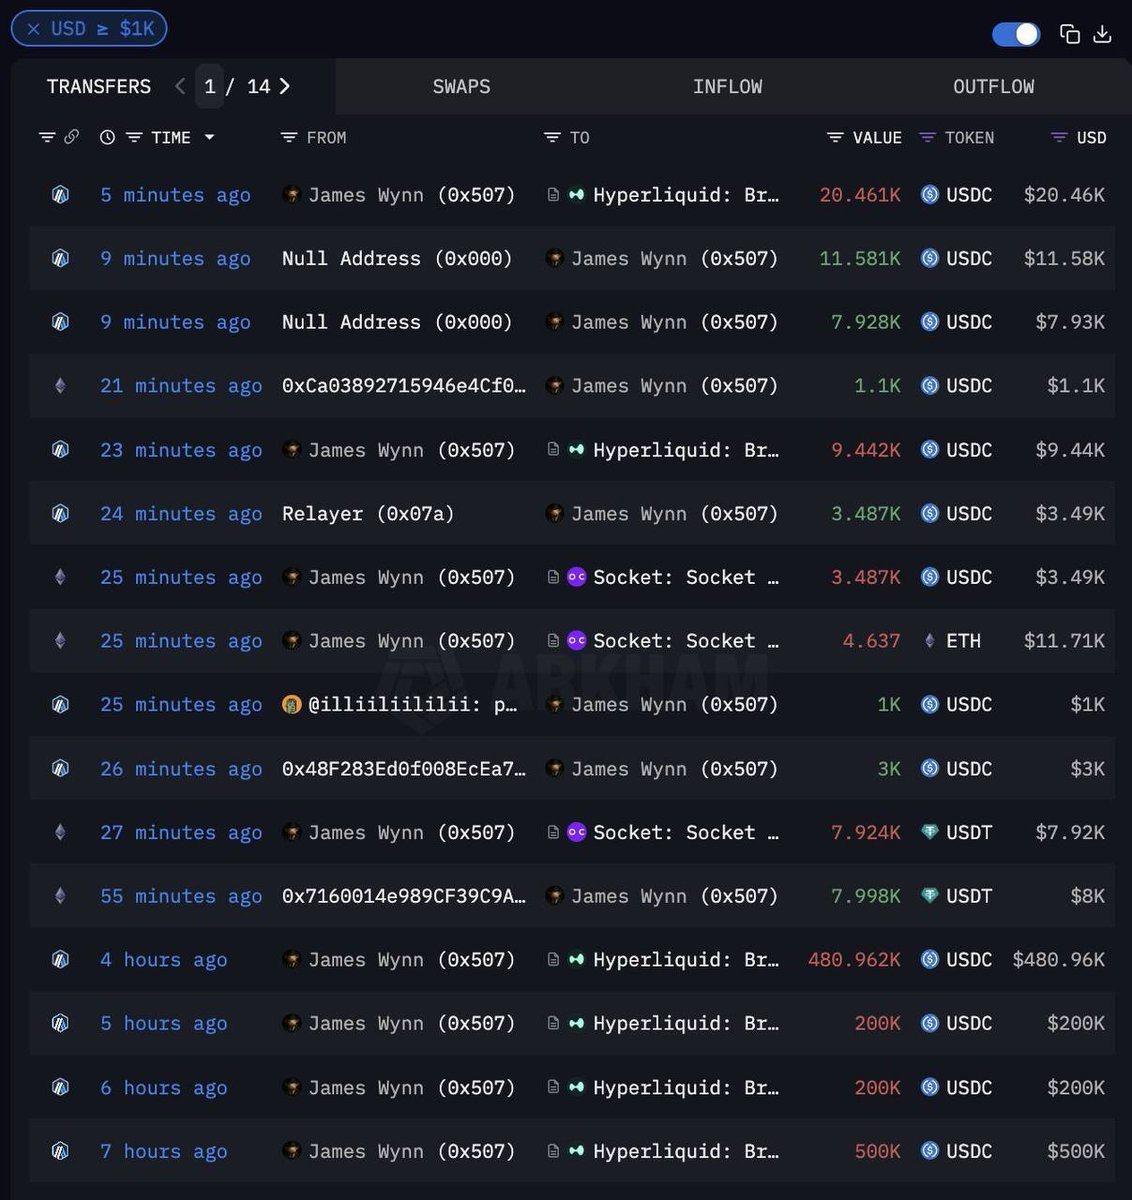Copy the transfers table data
The height and width of the screenshot is (1200, 1132).
click(x=1070, y=34)
